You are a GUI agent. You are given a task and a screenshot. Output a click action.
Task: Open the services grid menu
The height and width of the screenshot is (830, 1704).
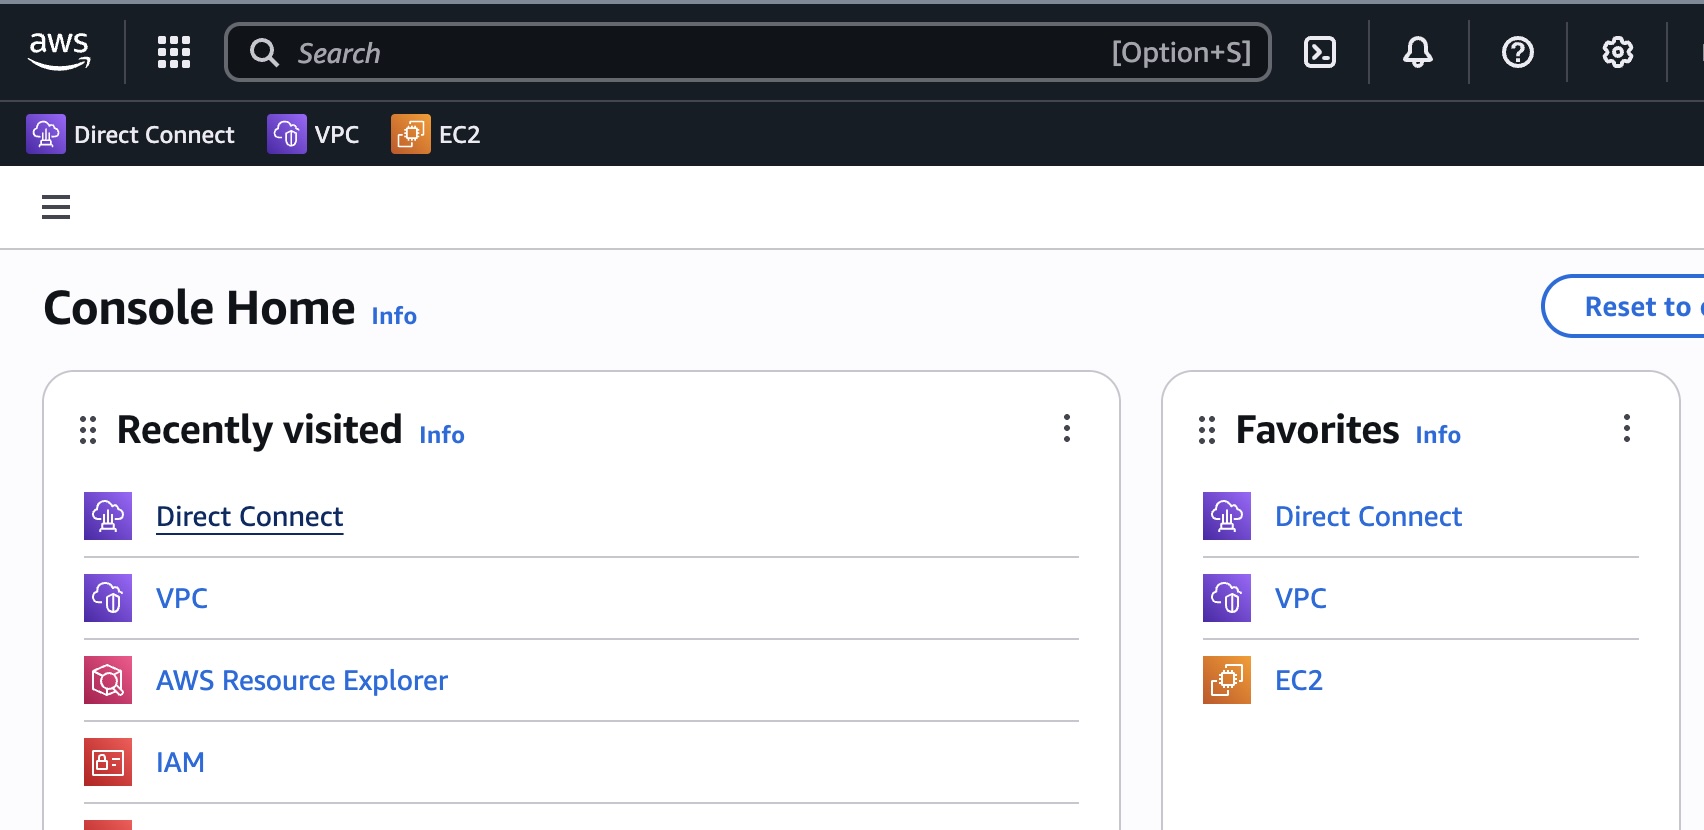tap(174, 52)
